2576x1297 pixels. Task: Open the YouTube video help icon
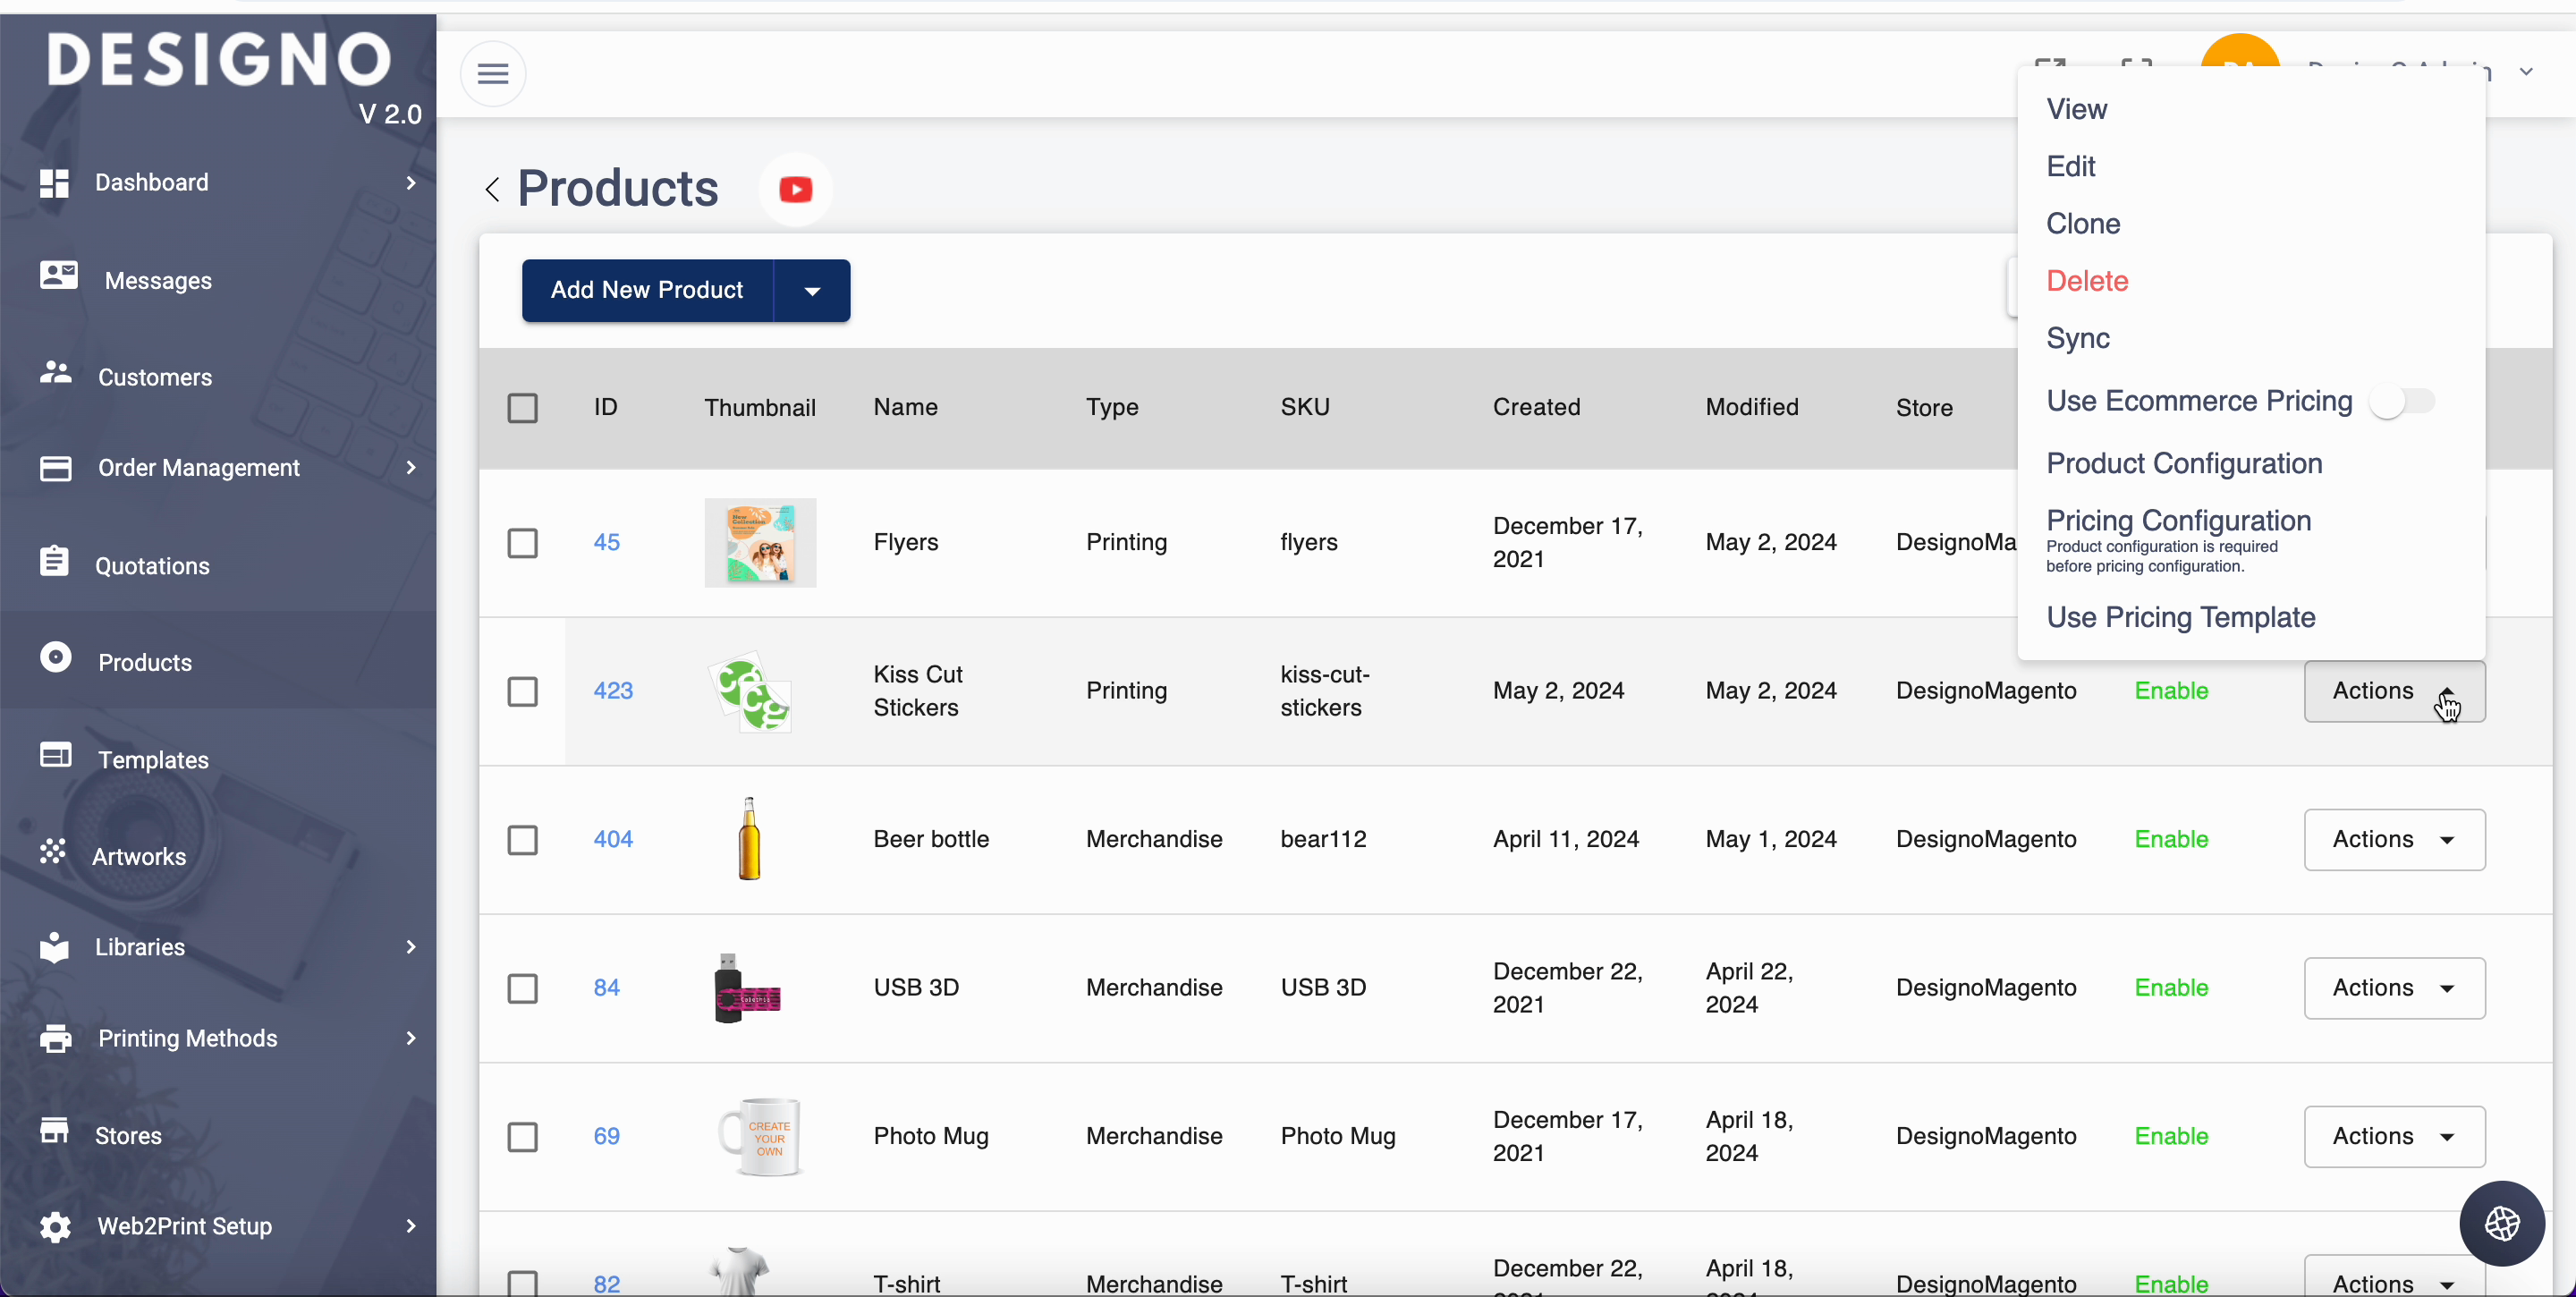pyautogui.click(x=795, y=189)
